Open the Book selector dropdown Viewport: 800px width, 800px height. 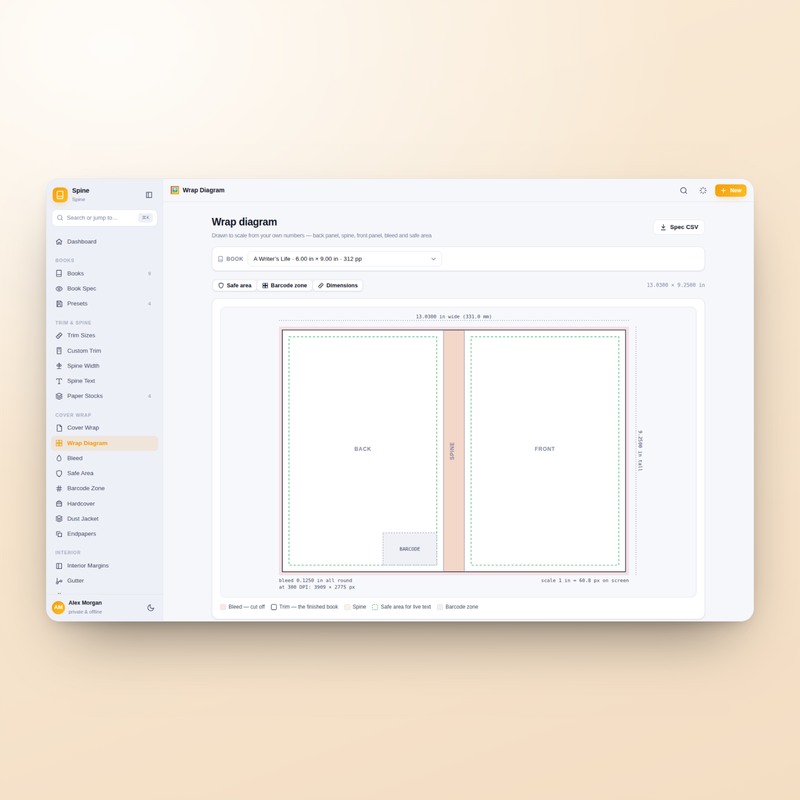(344, 259)
